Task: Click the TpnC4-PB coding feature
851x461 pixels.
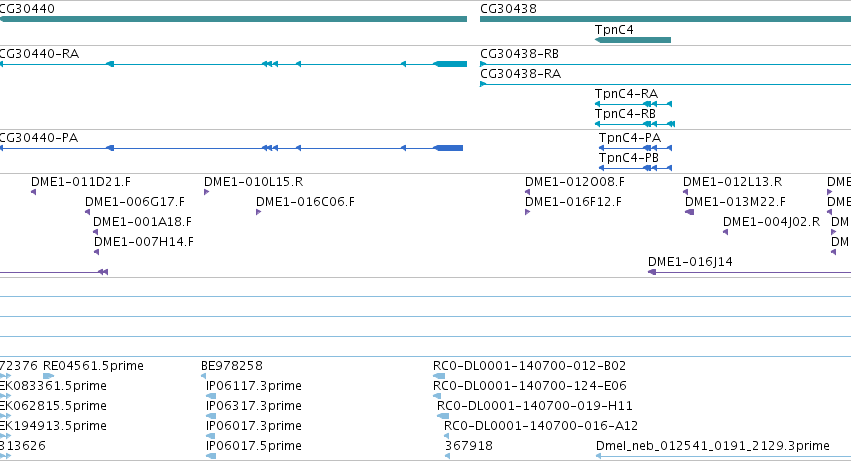Action: pos(636,168)
